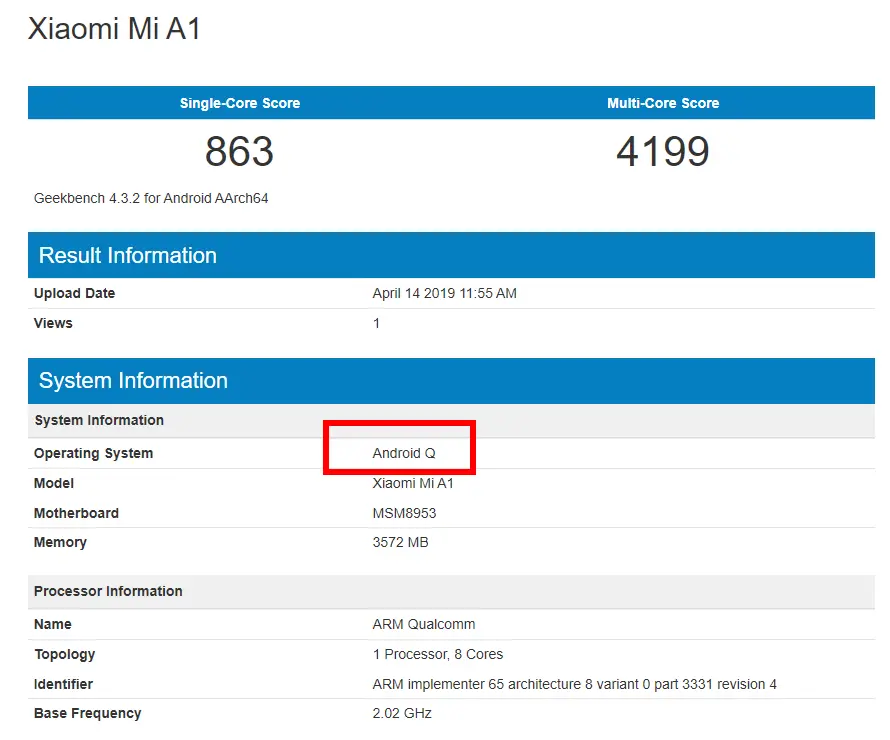Click the Xiaomi Mi A1 page title

[114, 28]
